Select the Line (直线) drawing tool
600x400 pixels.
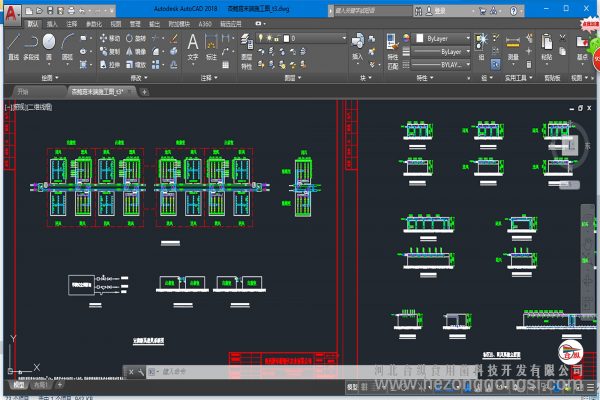(13, 45)
